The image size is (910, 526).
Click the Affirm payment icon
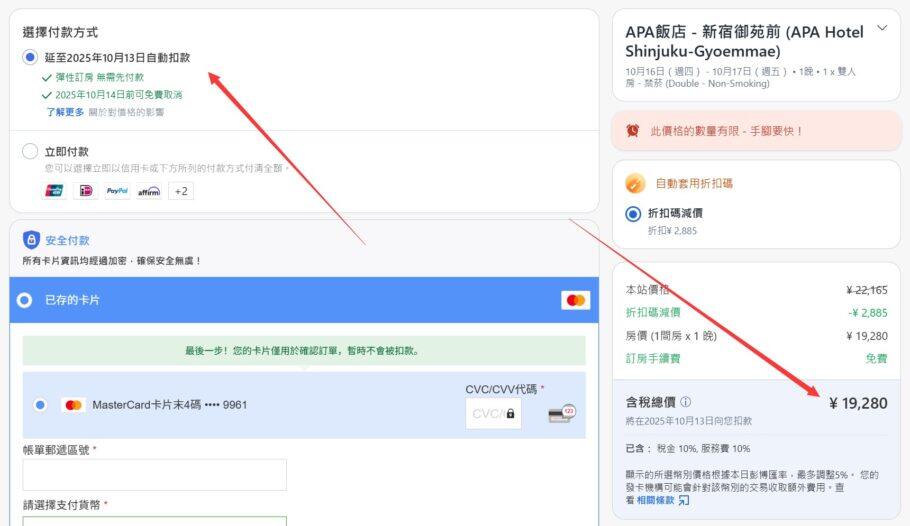pos(149,191)
